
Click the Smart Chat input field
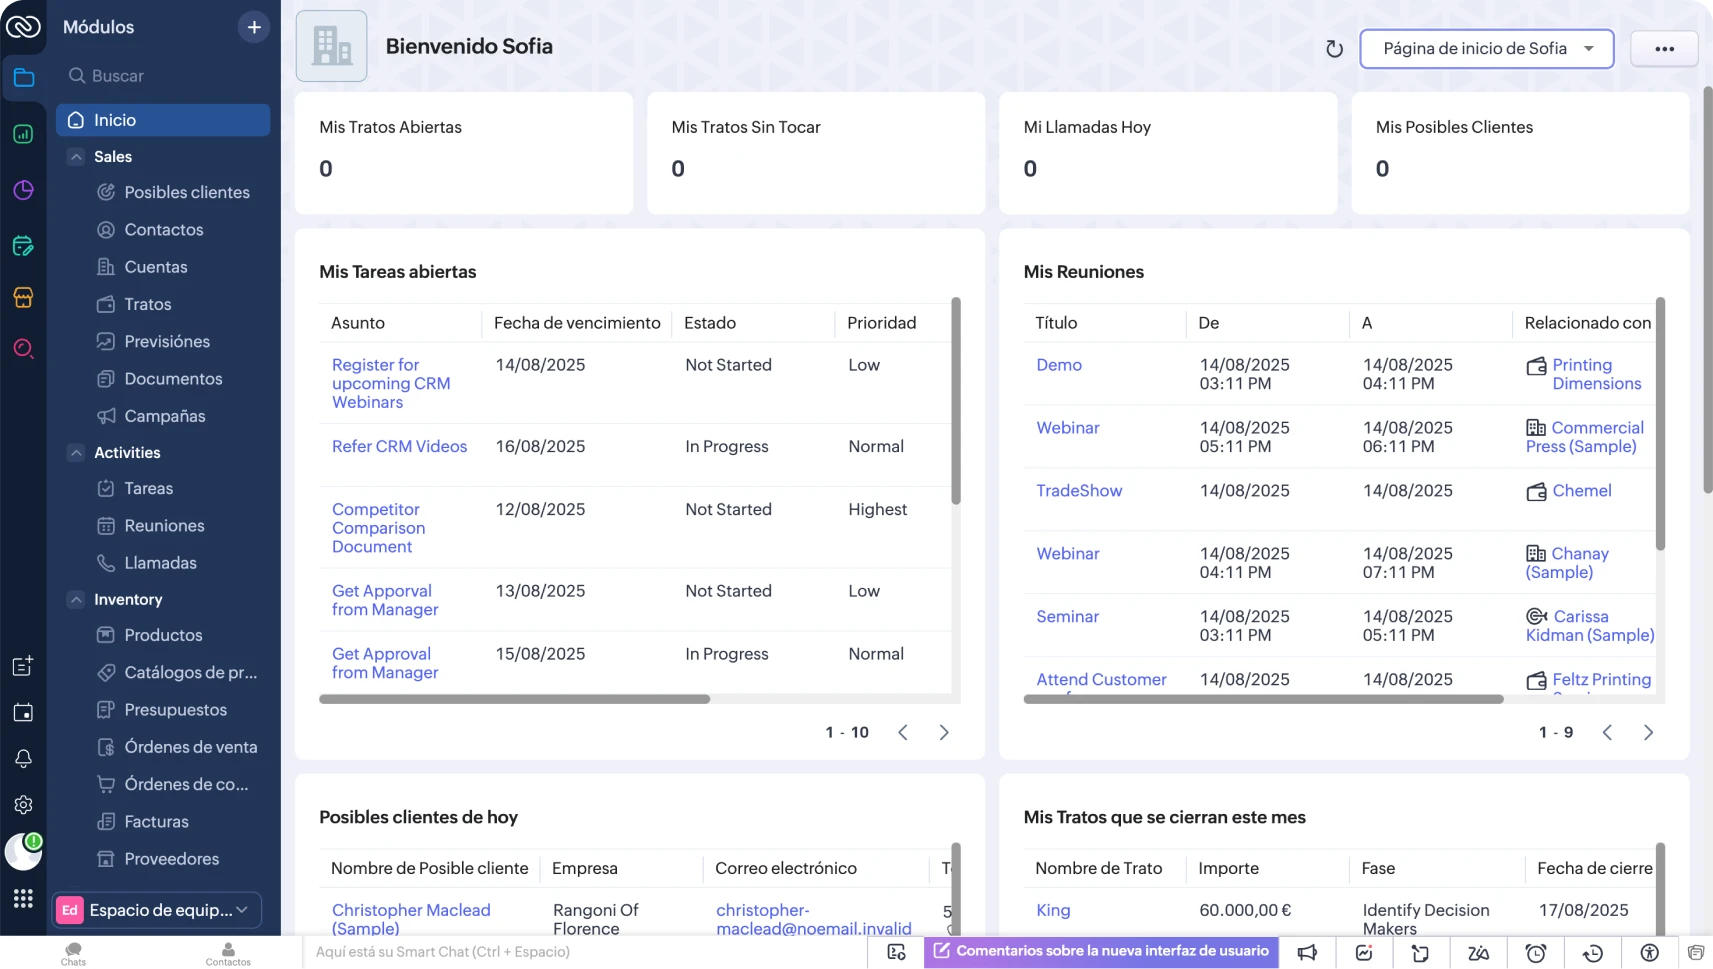tap(585, 953)
